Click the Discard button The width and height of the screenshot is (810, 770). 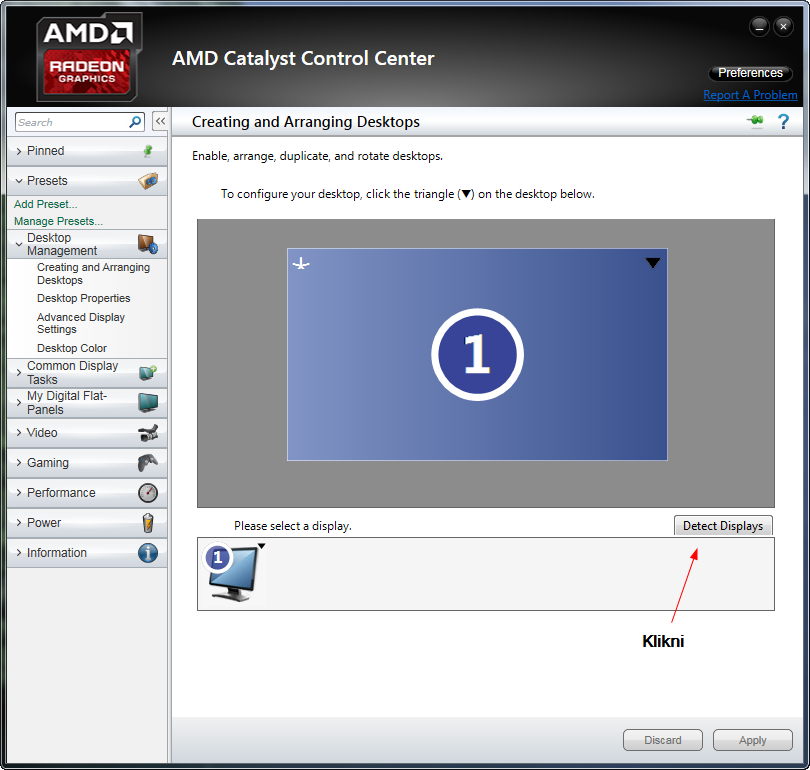click(x=663, y=740)
